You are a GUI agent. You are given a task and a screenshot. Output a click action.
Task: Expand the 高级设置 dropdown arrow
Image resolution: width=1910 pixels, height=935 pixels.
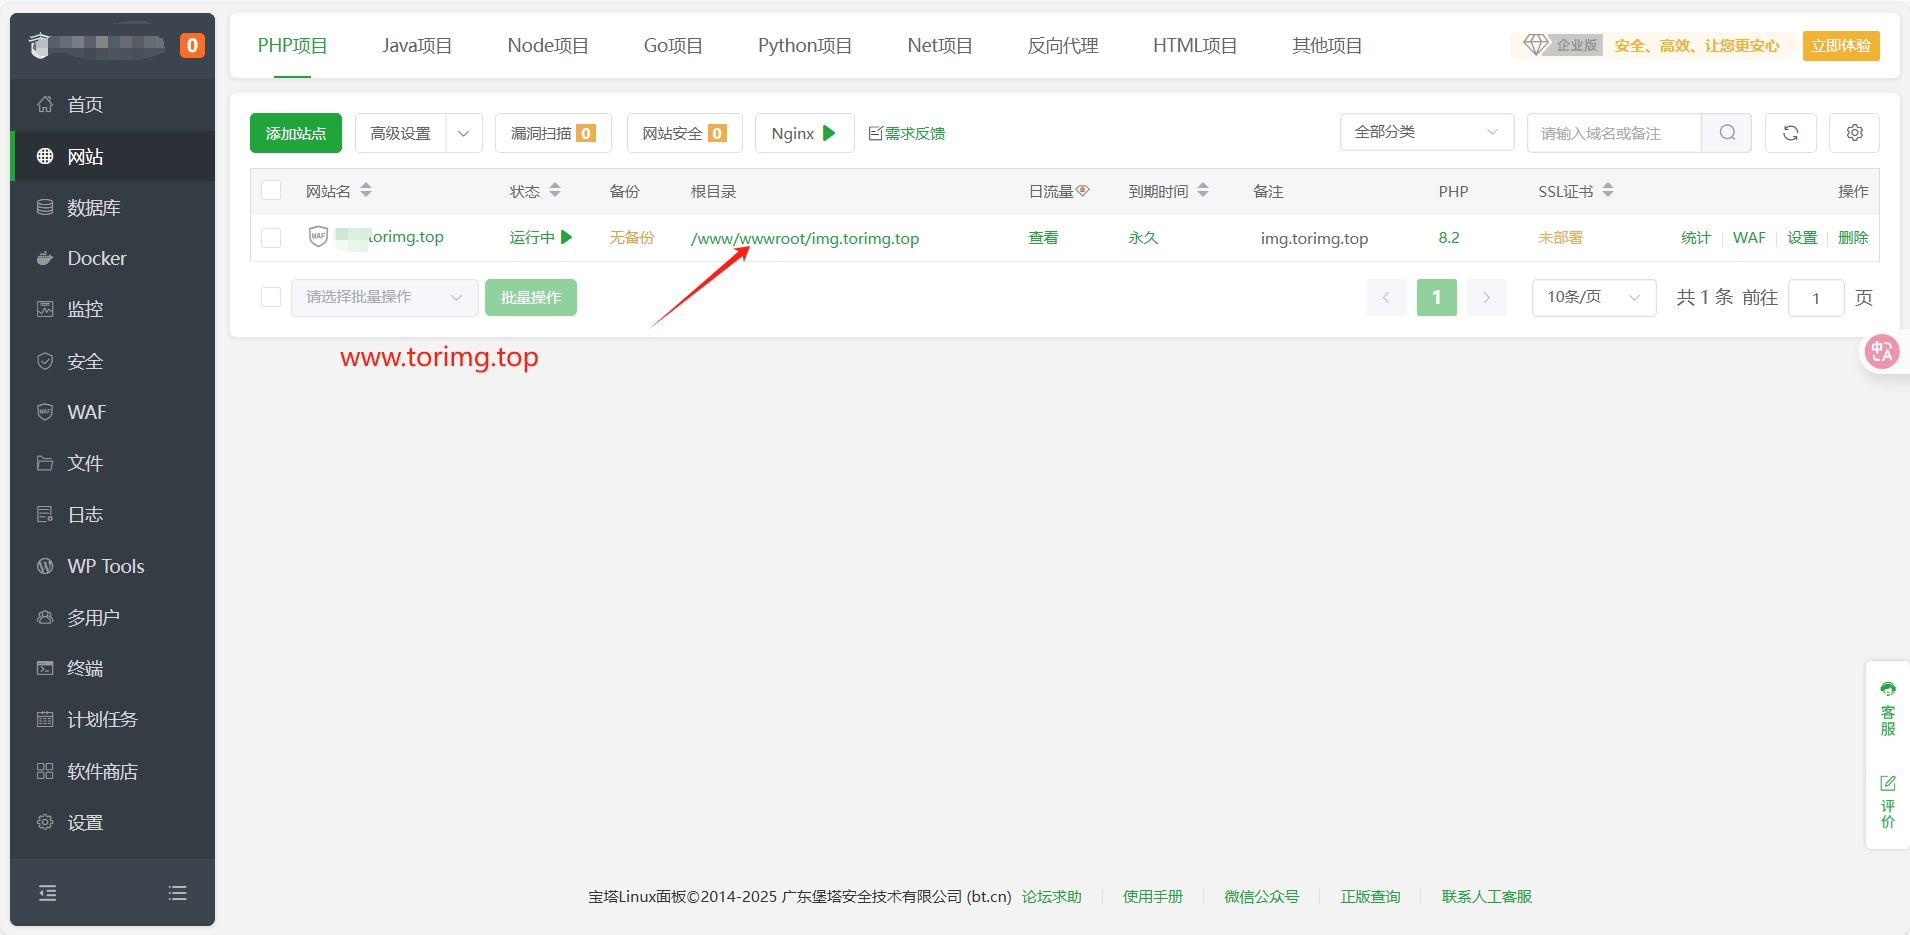point(463,132)
